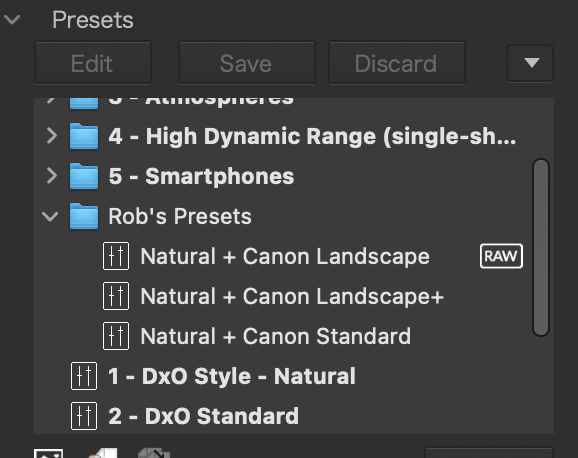This screenshot has height=458, width=578.
Task: Collapse the Presets panel section
Action: coord(12,19)
